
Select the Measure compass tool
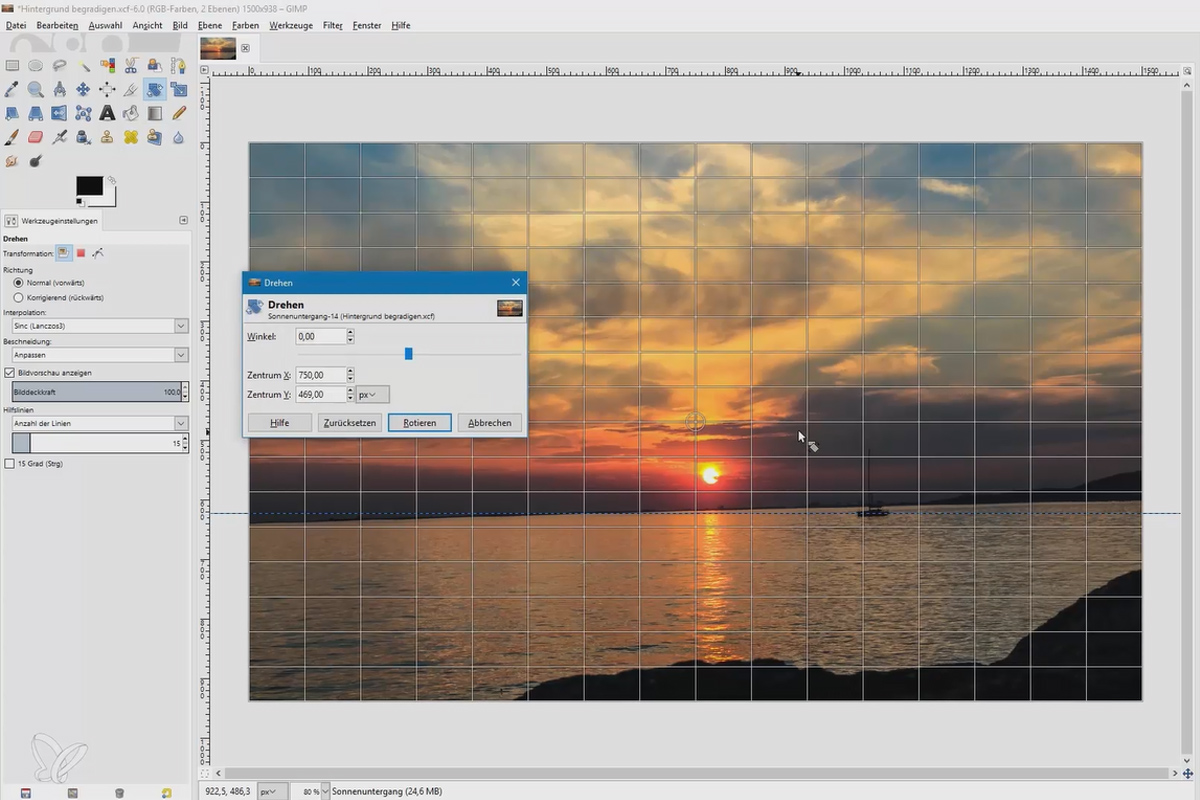tap(59, 89)
